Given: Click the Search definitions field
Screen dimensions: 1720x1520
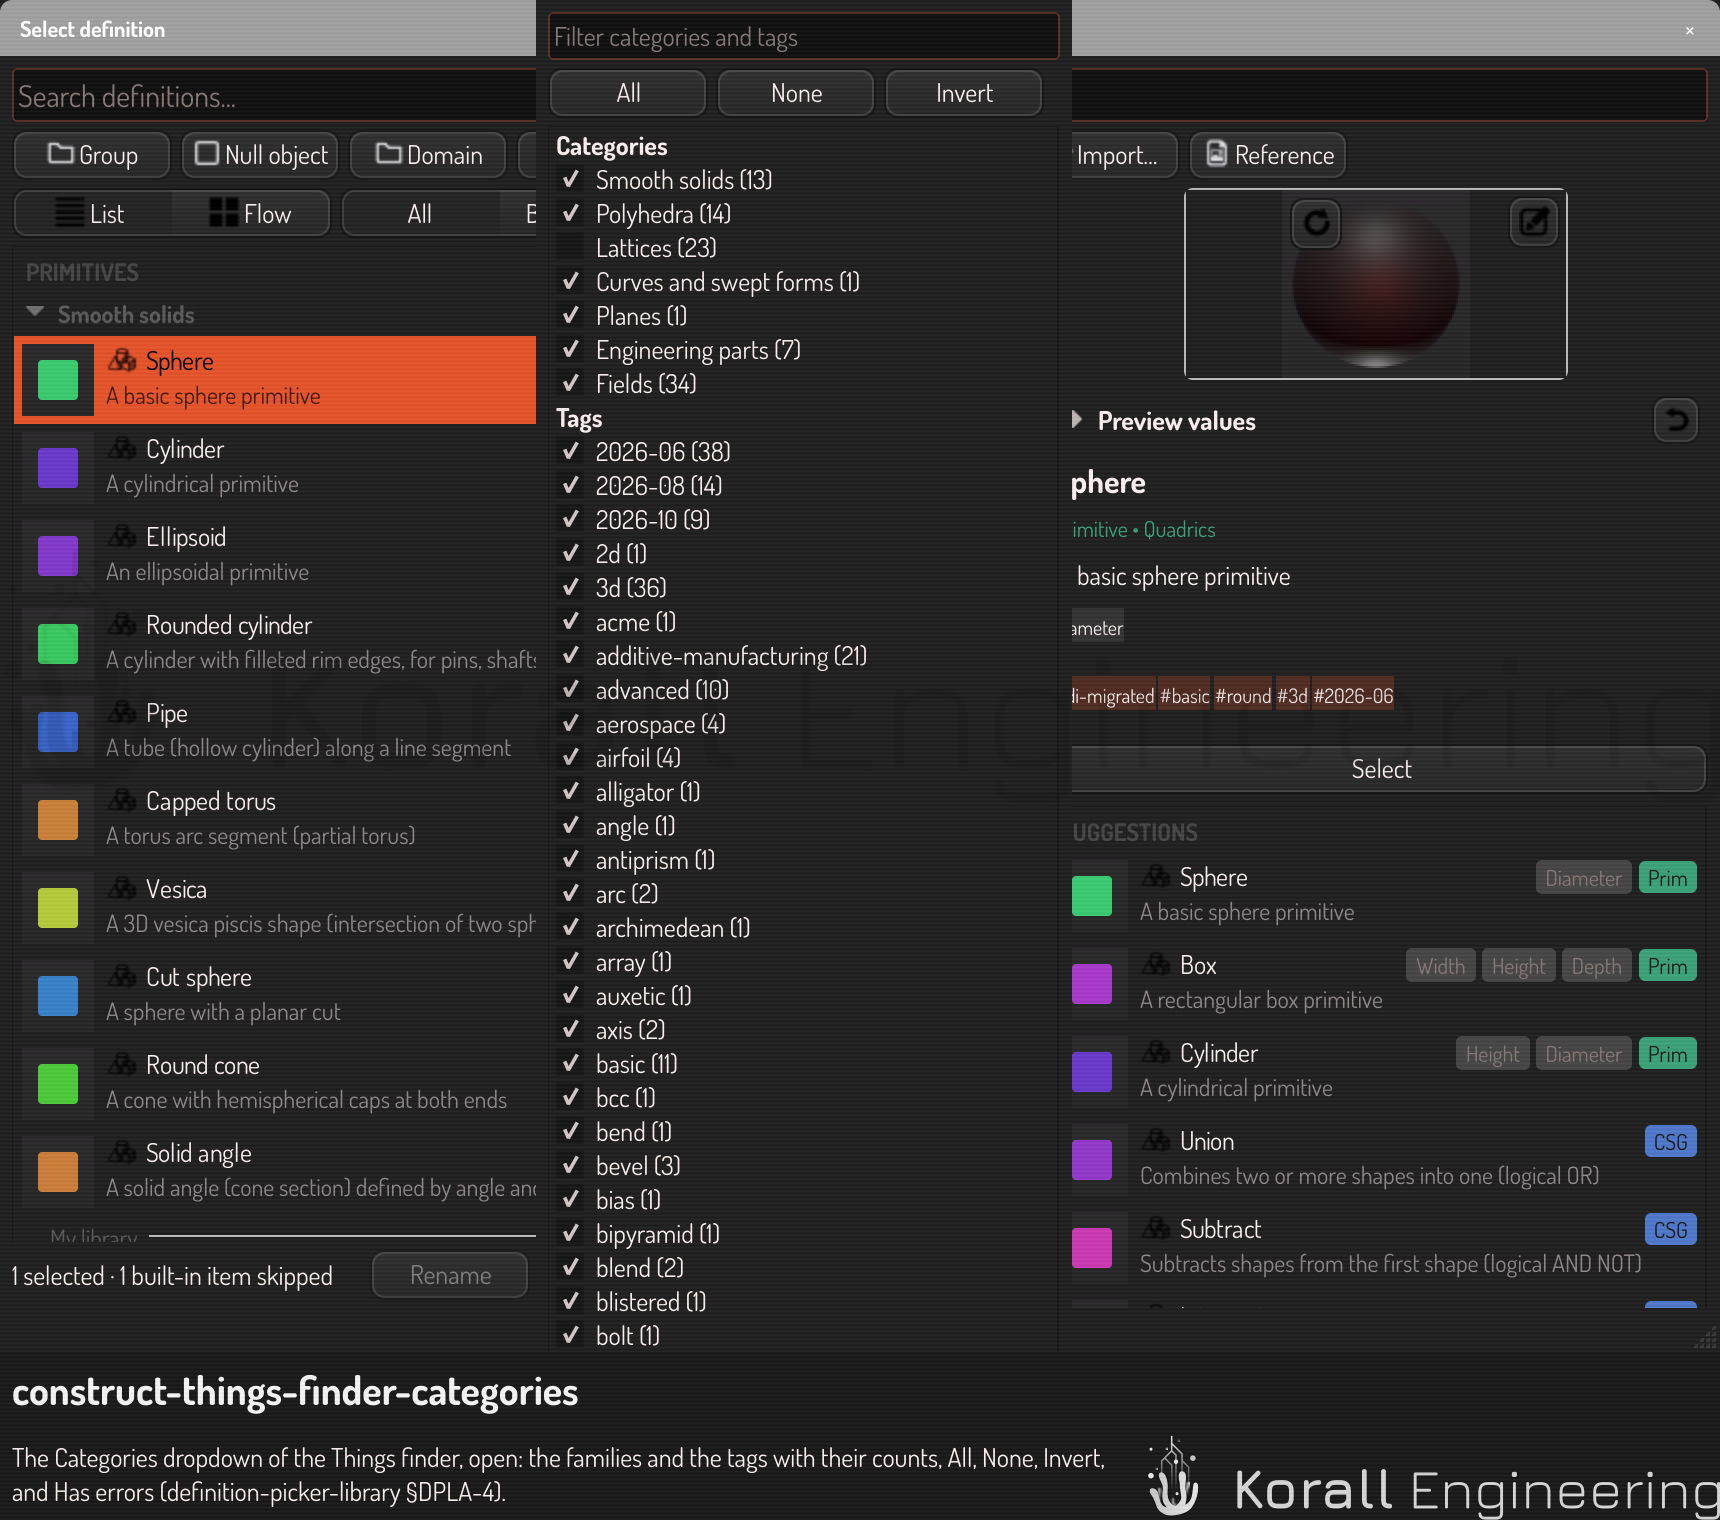Looking at the screenshot, I should (275, 96).
